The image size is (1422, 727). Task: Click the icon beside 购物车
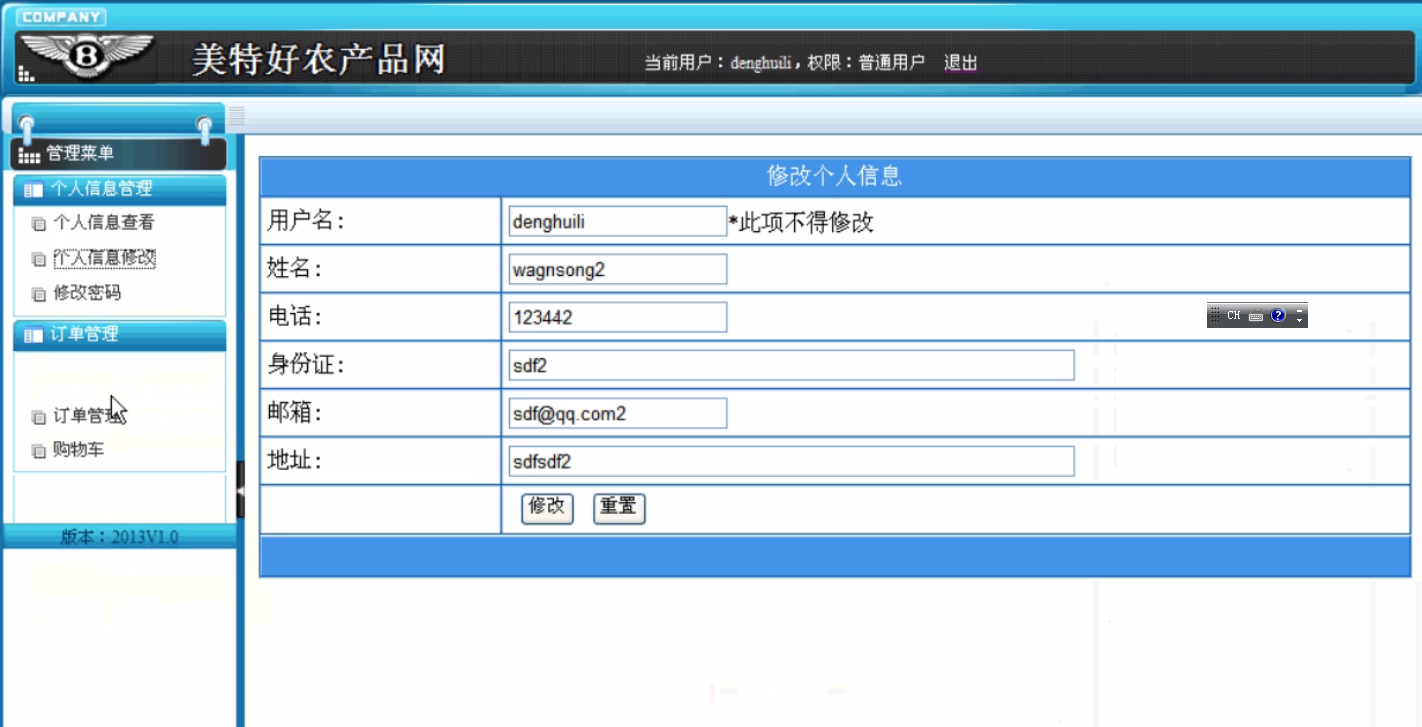point(39,451)
